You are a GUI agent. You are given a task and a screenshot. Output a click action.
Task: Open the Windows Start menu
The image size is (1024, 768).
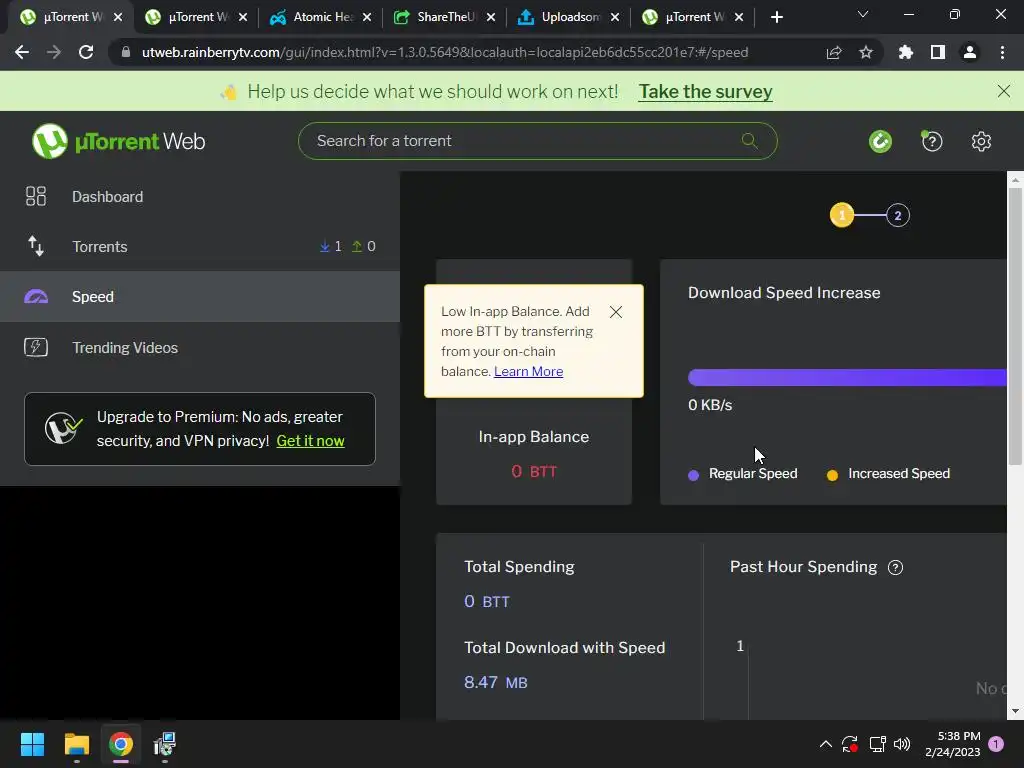coord(32,744)
